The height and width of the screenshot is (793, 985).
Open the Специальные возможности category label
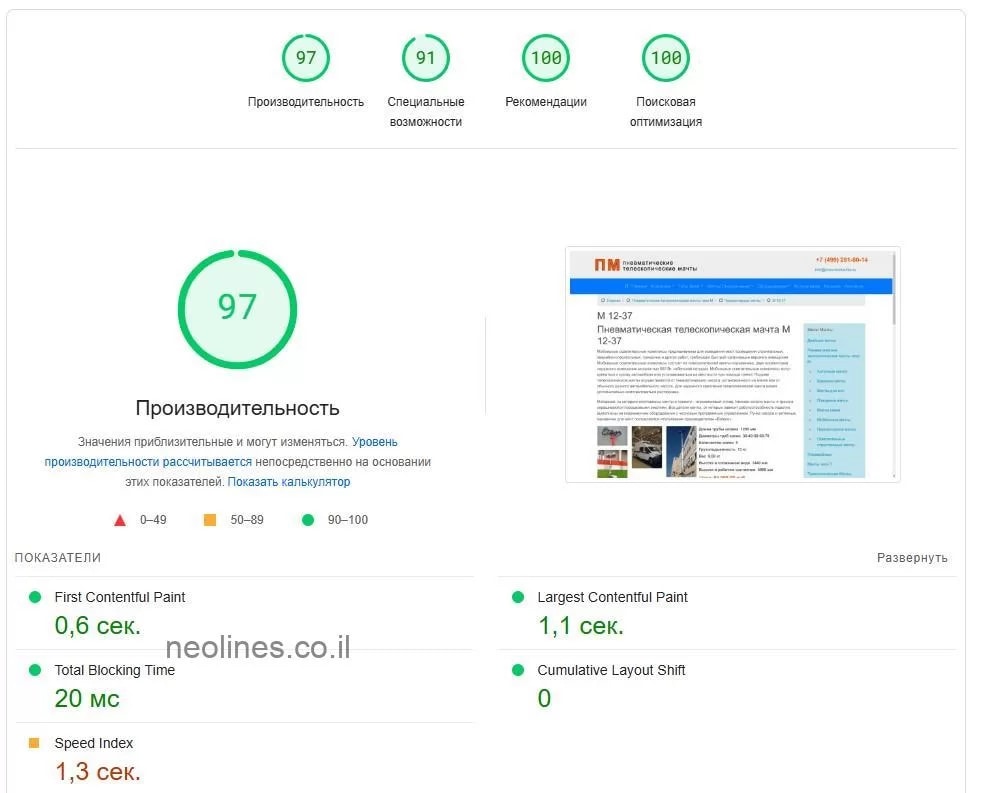(x=425, y=112)
